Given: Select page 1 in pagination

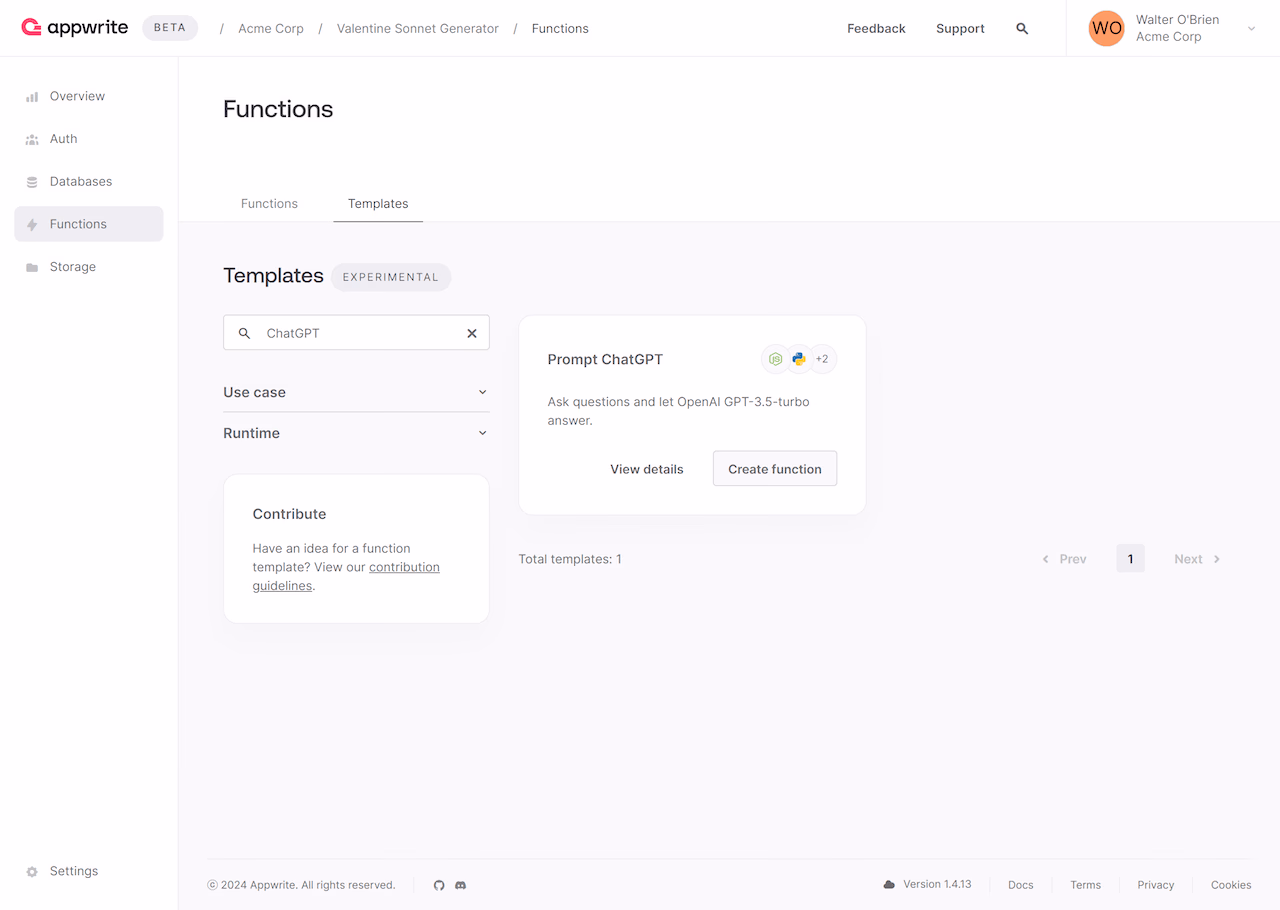Looking at the screenshot, I should pyautogui.click(x=1131, y=559).
